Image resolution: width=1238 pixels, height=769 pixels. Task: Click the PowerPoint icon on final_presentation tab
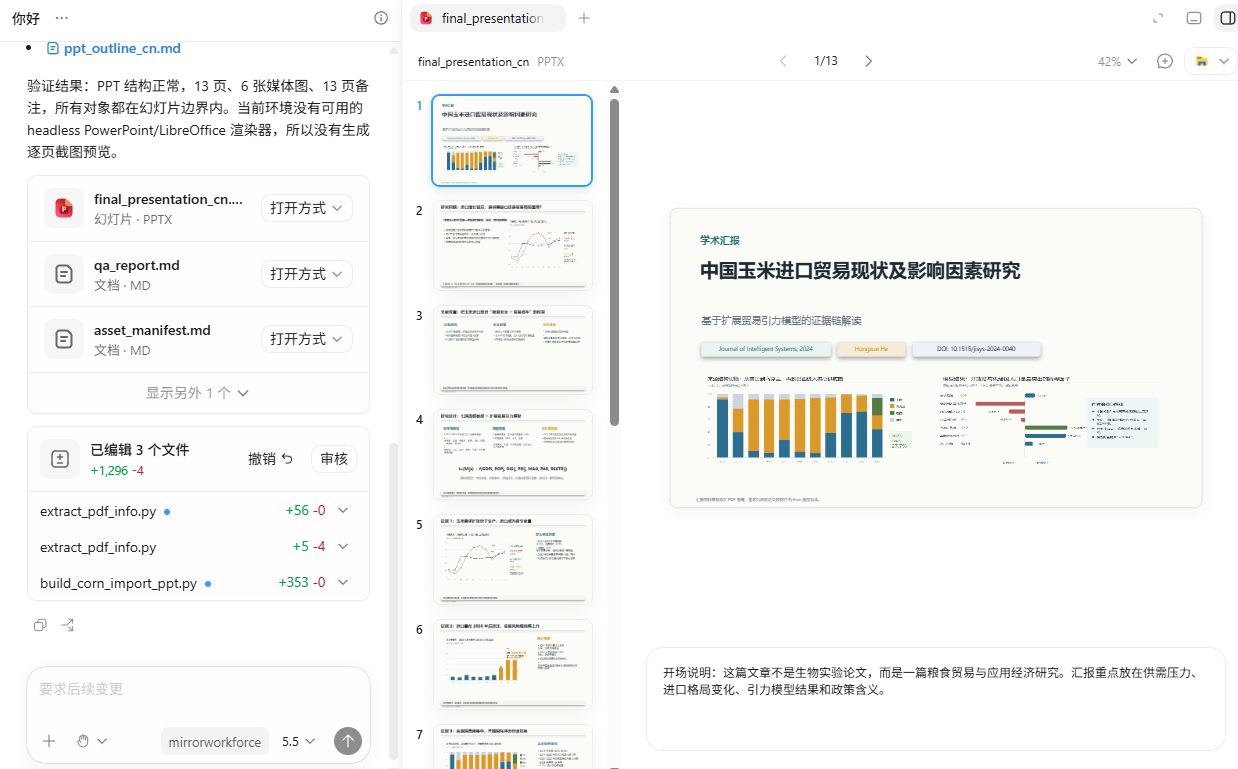[426, 18]
